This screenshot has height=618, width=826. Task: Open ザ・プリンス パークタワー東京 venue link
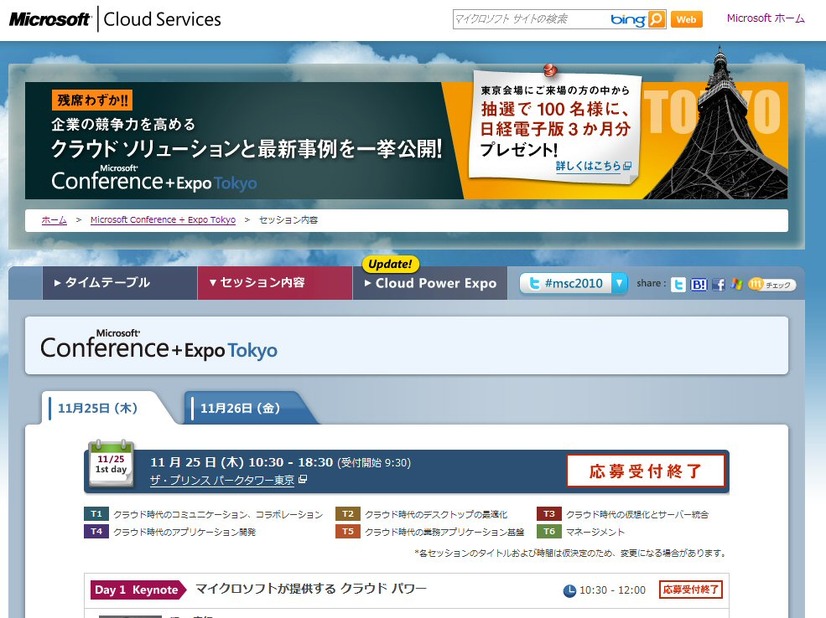(x=222, y=480)
